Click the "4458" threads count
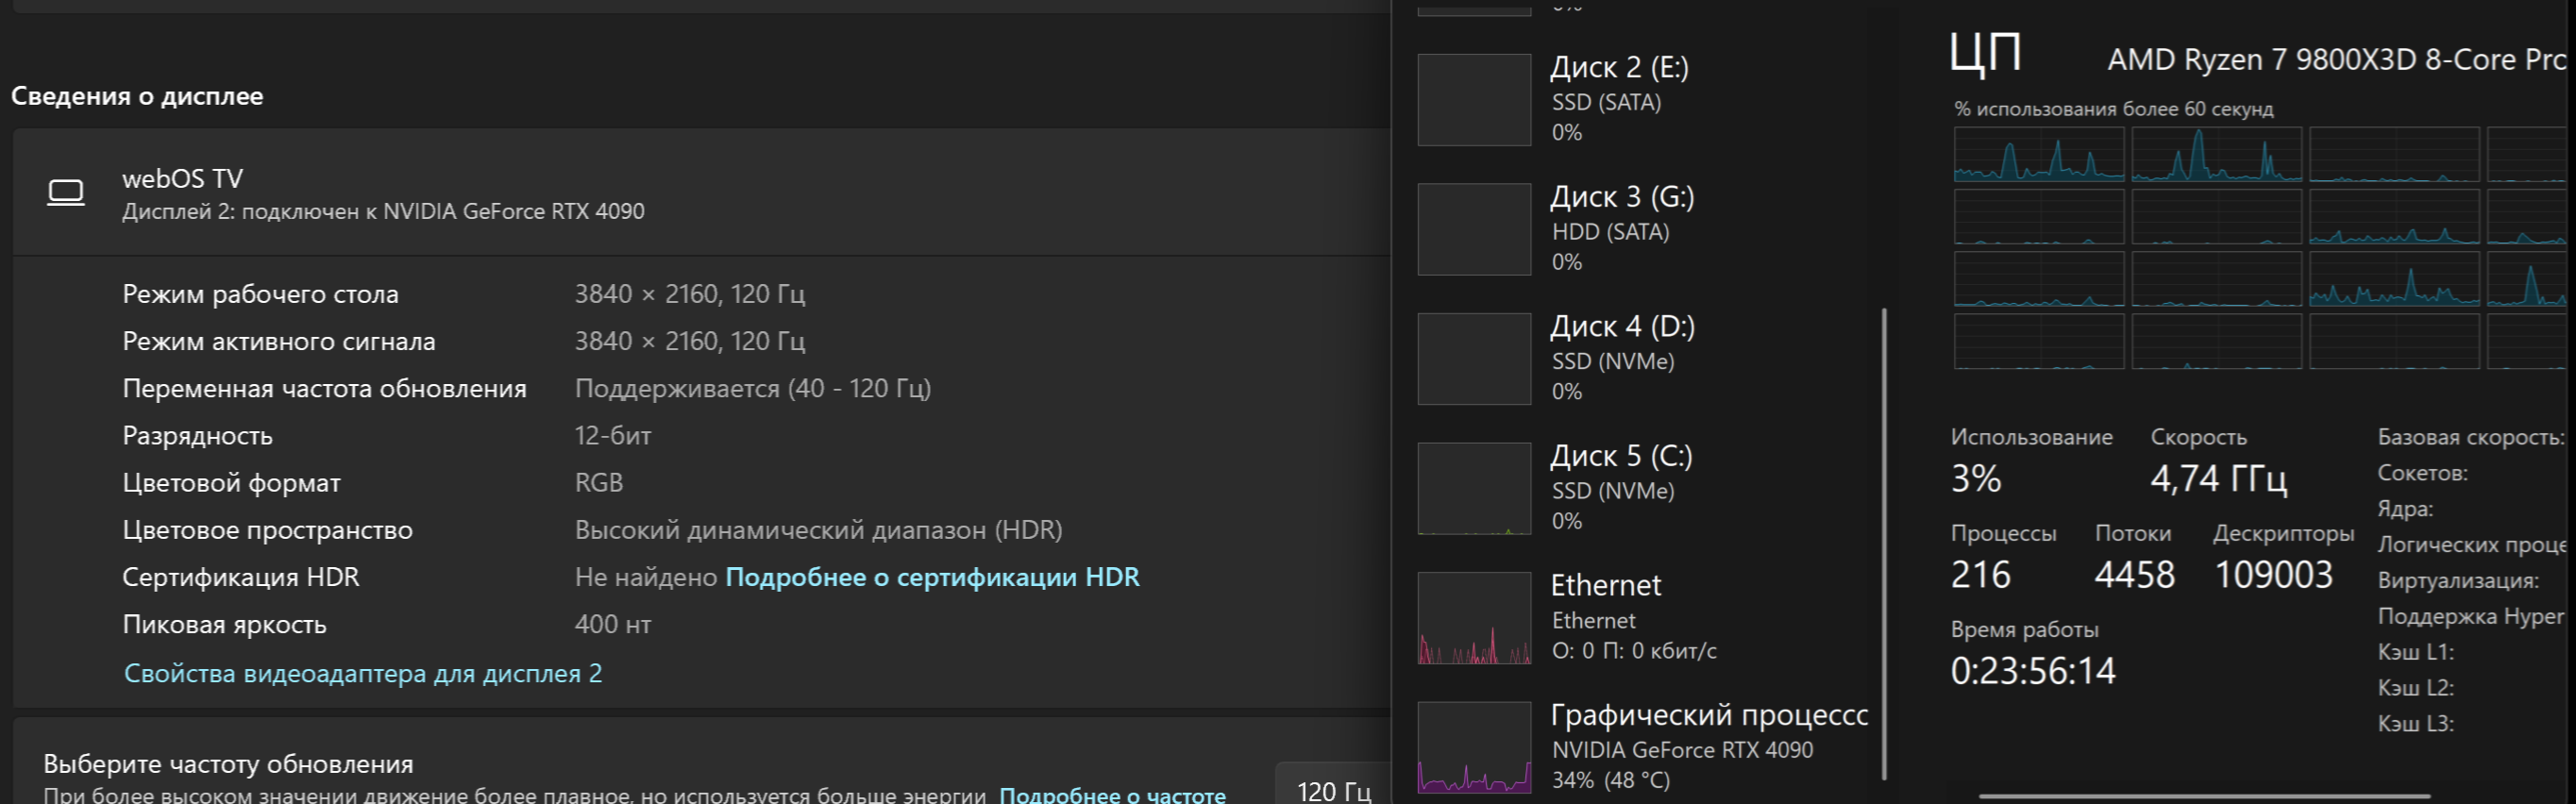Image resolution: width=2576 pixels, height=804 pixels. coord(2134,575)
